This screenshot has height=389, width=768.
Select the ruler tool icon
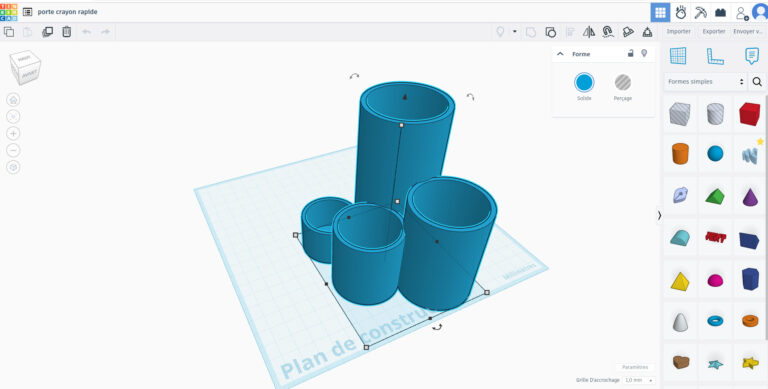[715, 56]
